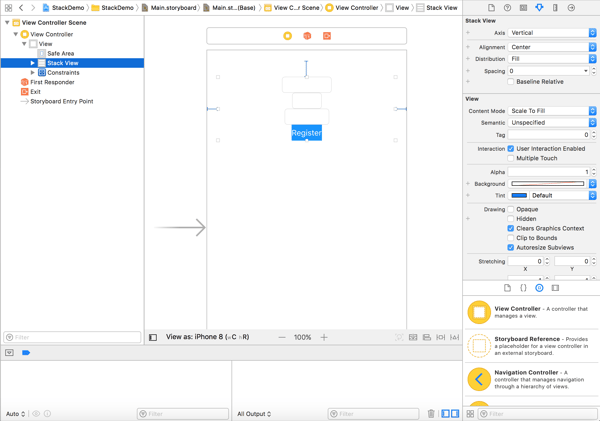This screenshot has width=600, height=421.
Task: Enable Multiple Touch checkbox
Action: pos(511,158)
